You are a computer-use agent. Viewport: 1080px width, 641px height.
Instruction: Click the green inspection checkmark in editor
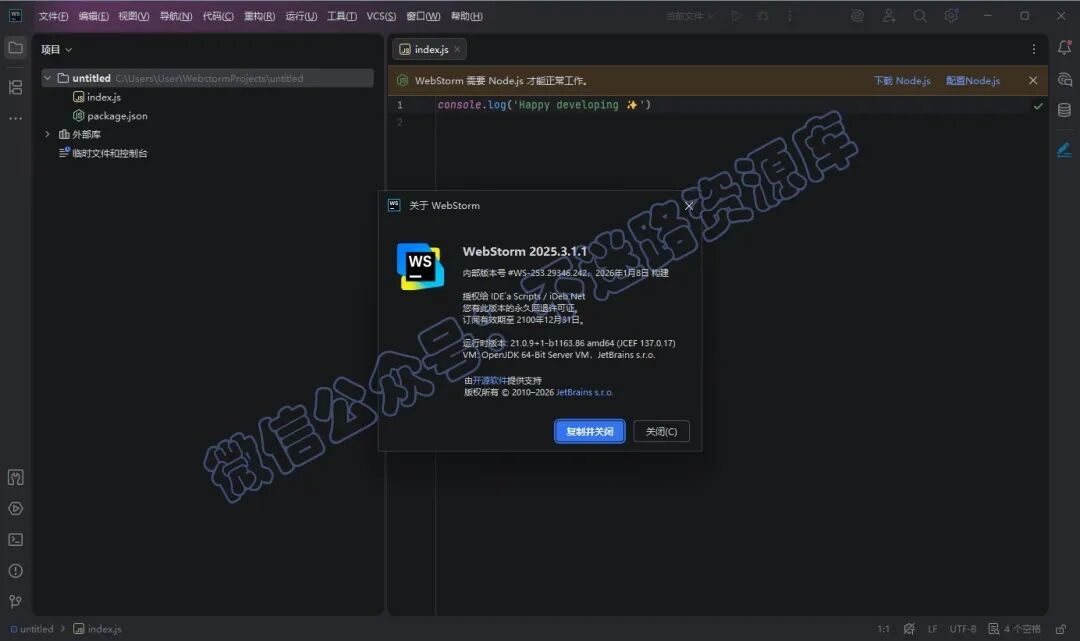1038,106
